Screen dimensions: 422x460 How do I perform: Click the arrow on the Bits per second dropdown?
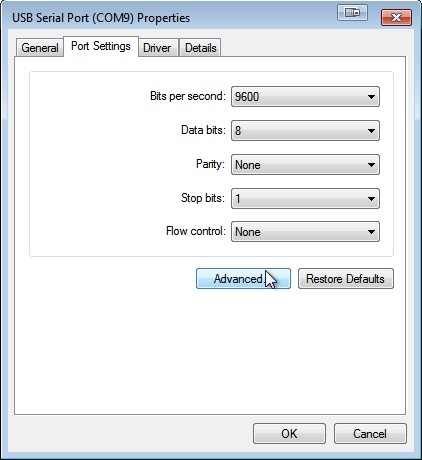pos(371,97)
